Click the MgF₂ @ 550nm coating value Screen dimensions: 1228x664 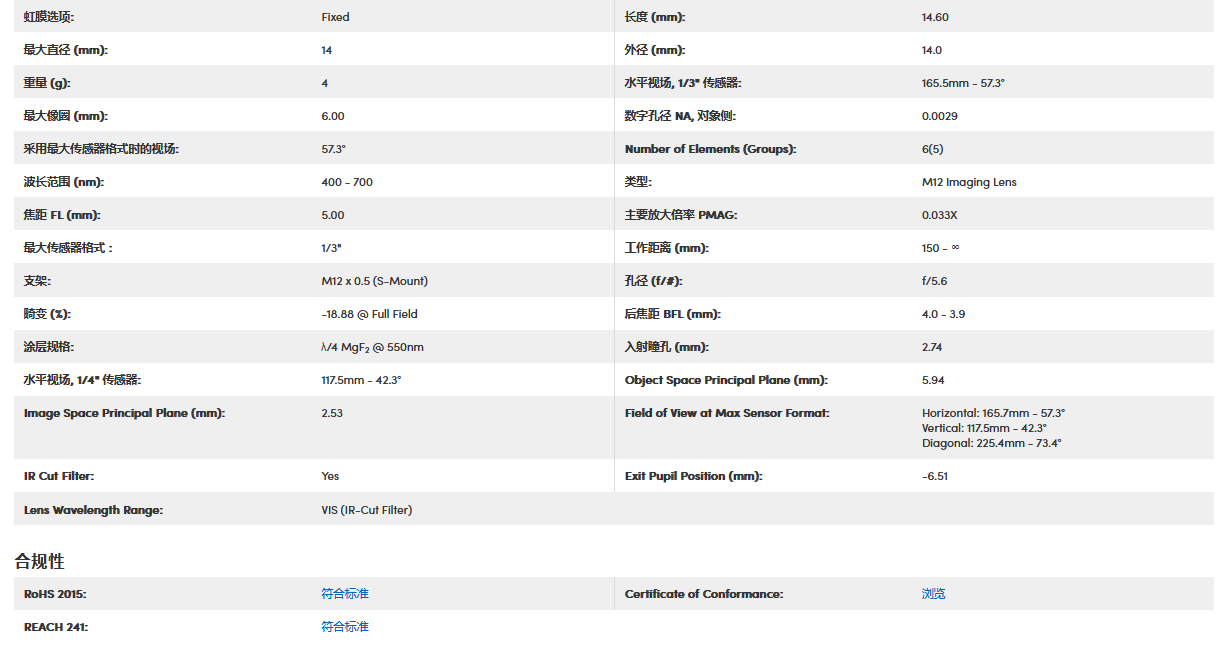pos(372,347)
